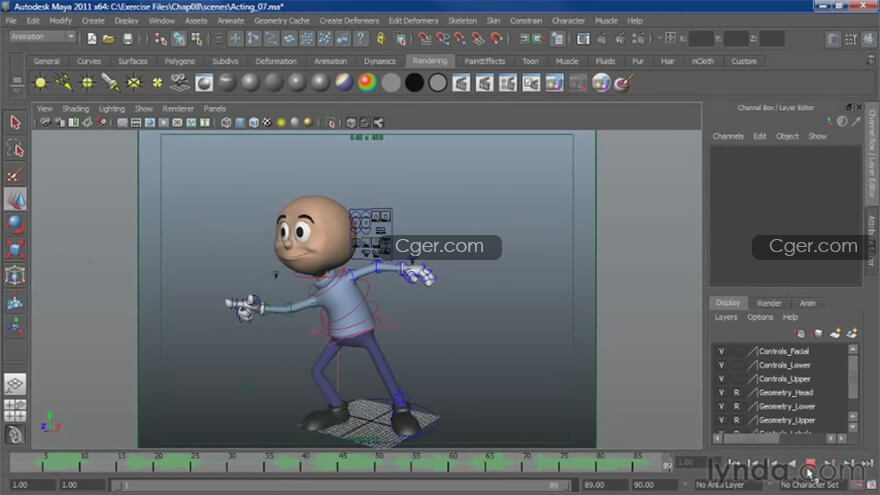880x495 pixels.
Task: Go to end of playback range
Action: (867, 463)
